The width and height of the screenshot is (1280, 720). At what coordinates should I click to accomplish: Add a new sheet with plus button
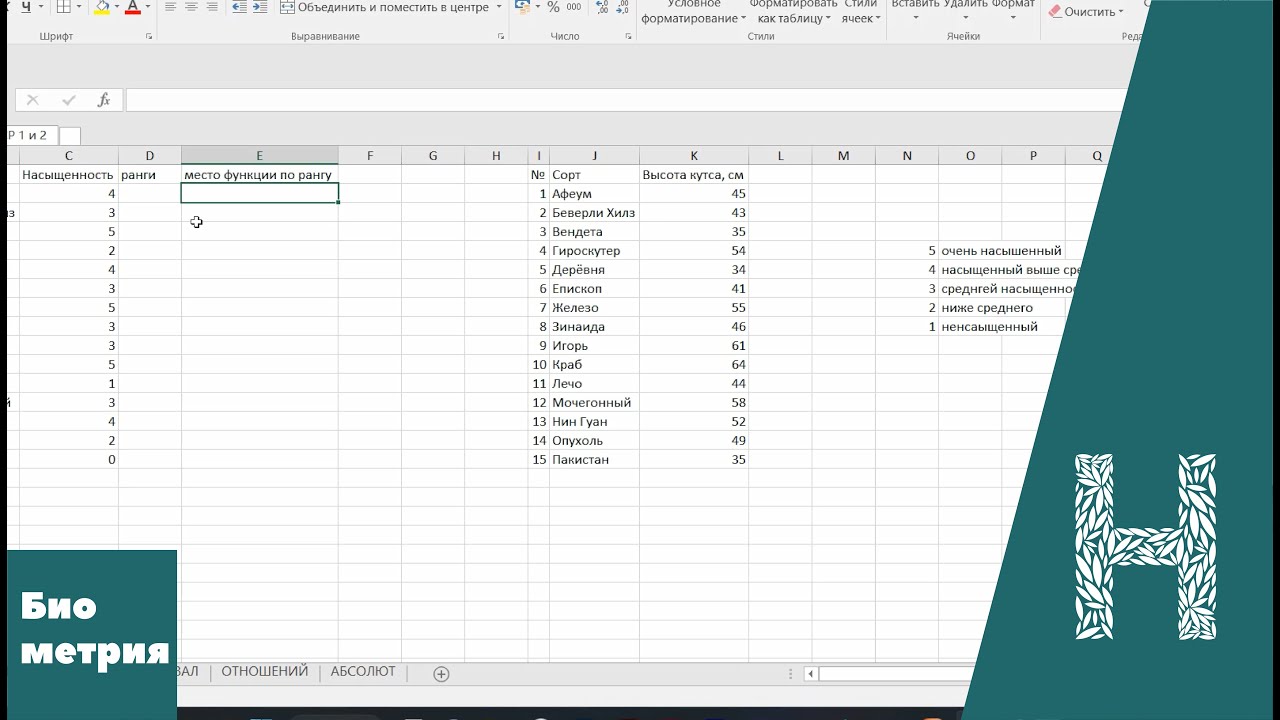441,674
